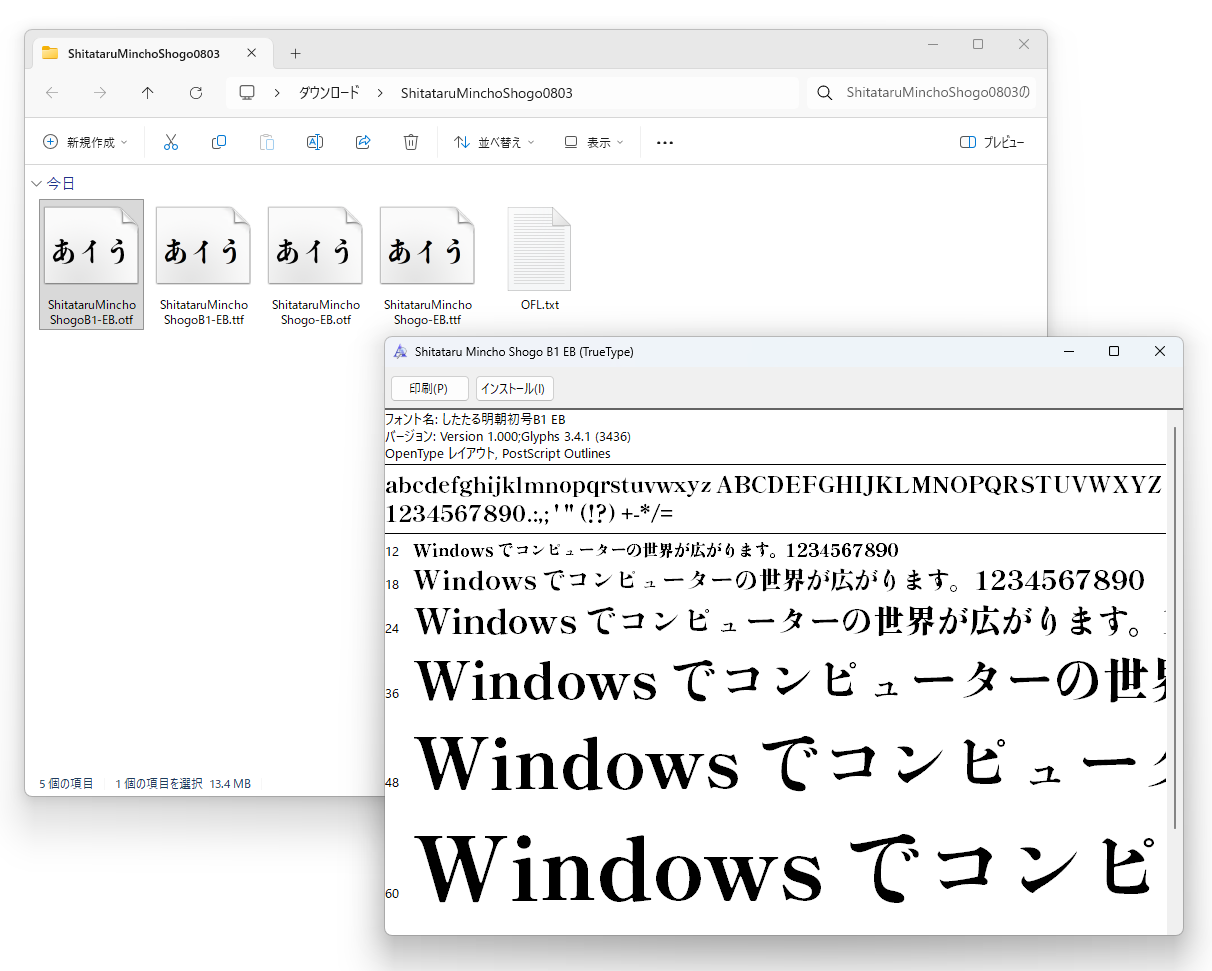1212x971 pixels.
Task: Click the インストール(I) install button
Action: [515, 388]
